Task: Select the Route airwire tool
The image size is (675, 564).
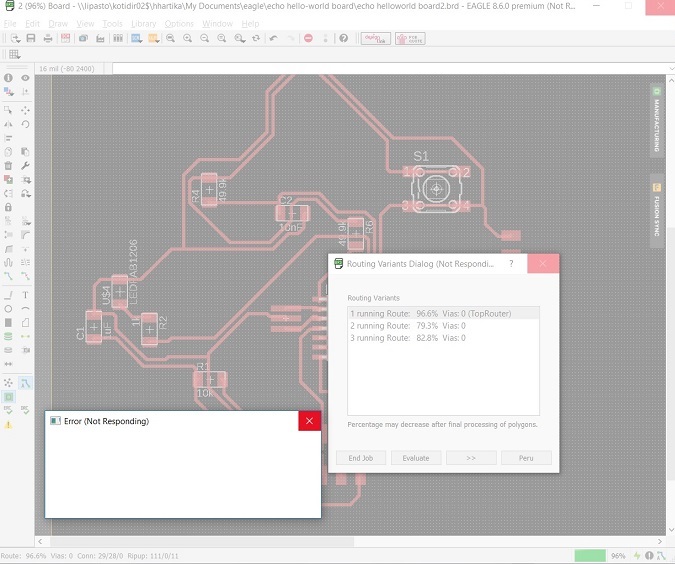Action: pos(8,276)
